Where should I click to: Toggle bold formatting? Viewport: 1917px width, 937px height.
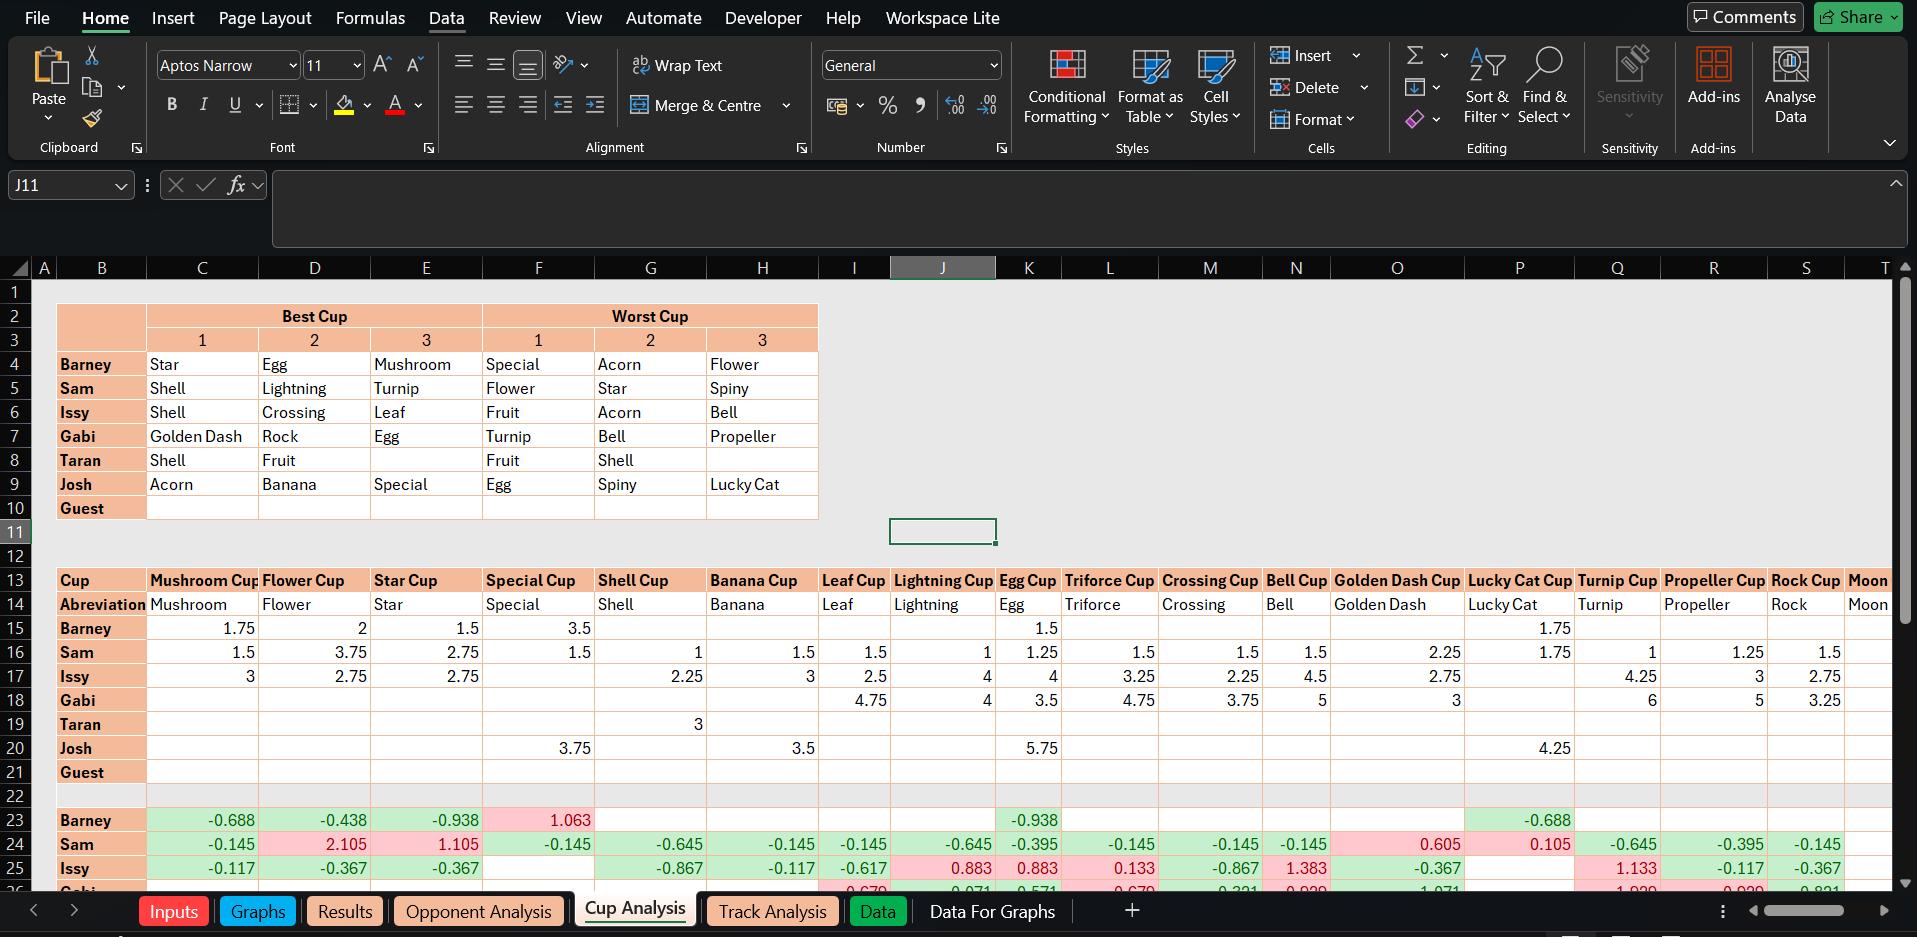pos(170,103)
